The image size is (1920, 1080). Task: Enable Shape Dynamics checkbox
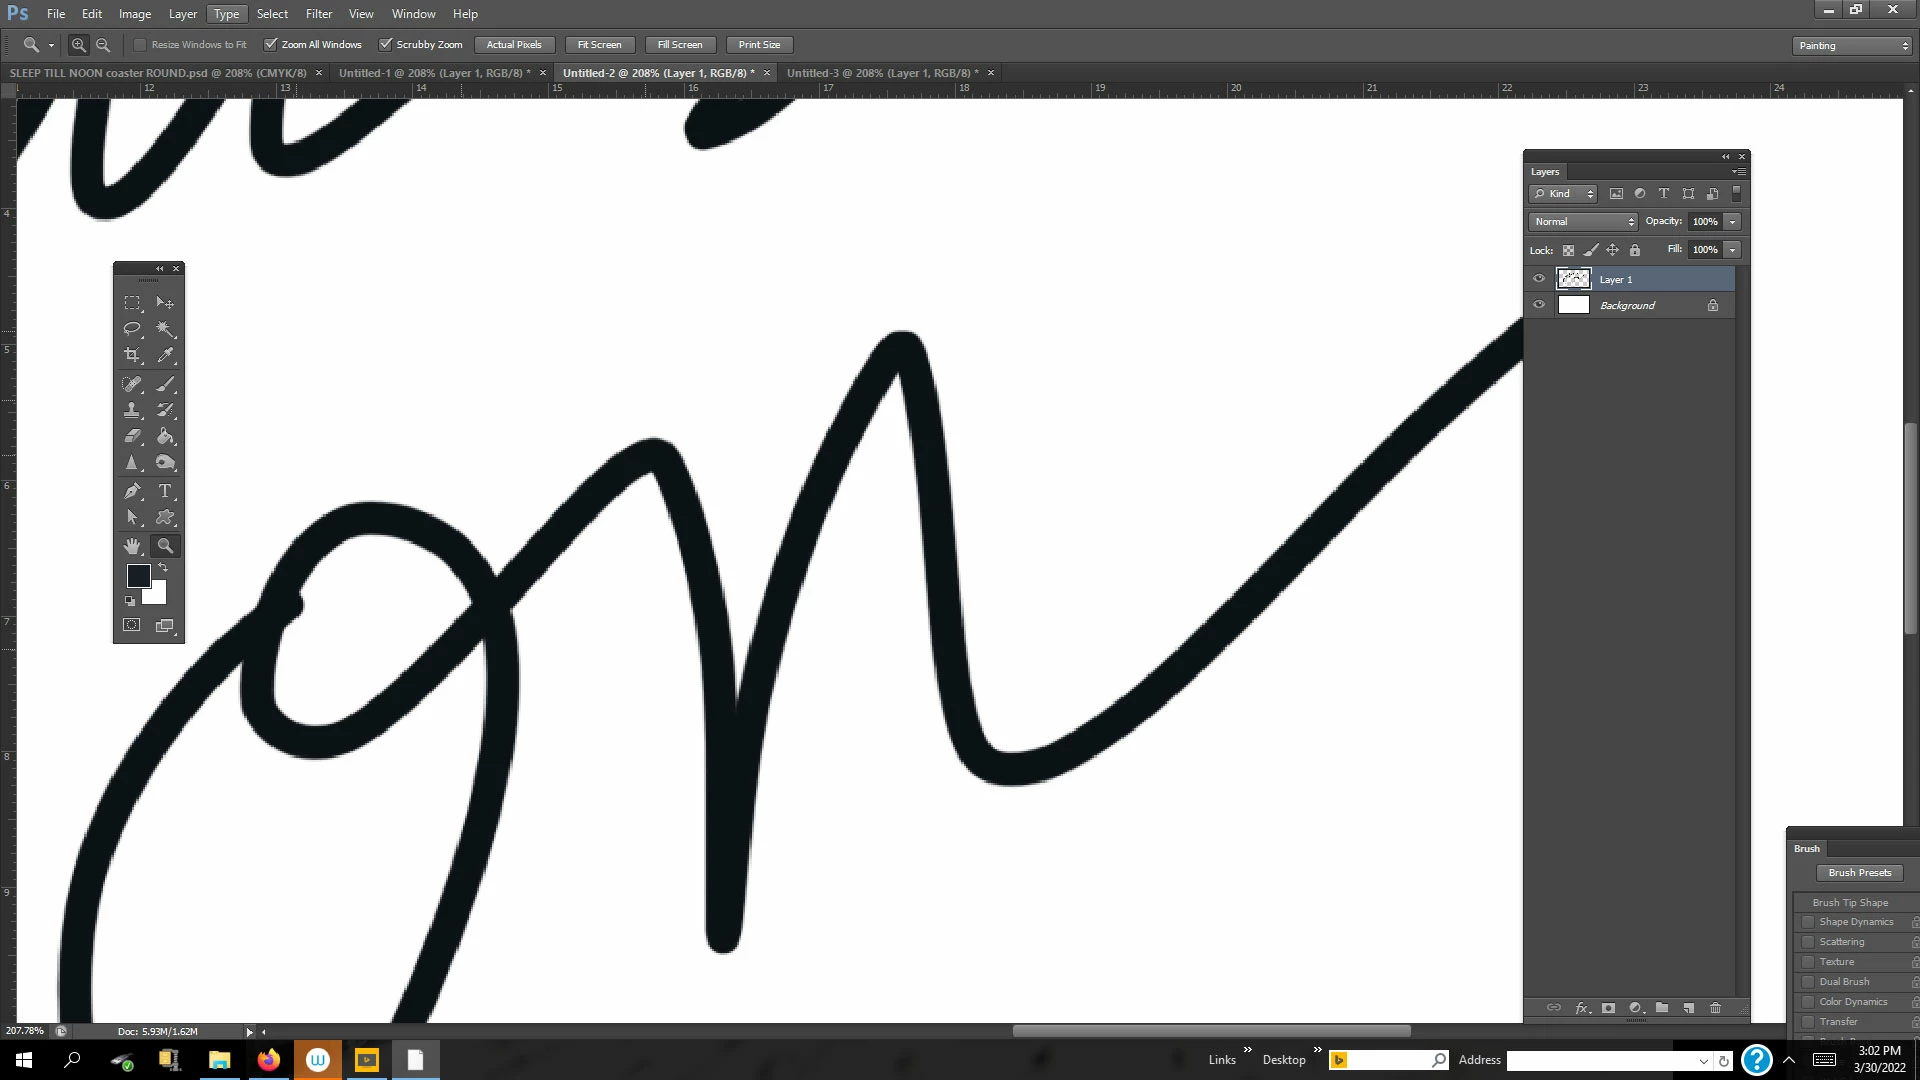tap(1807, 922)
